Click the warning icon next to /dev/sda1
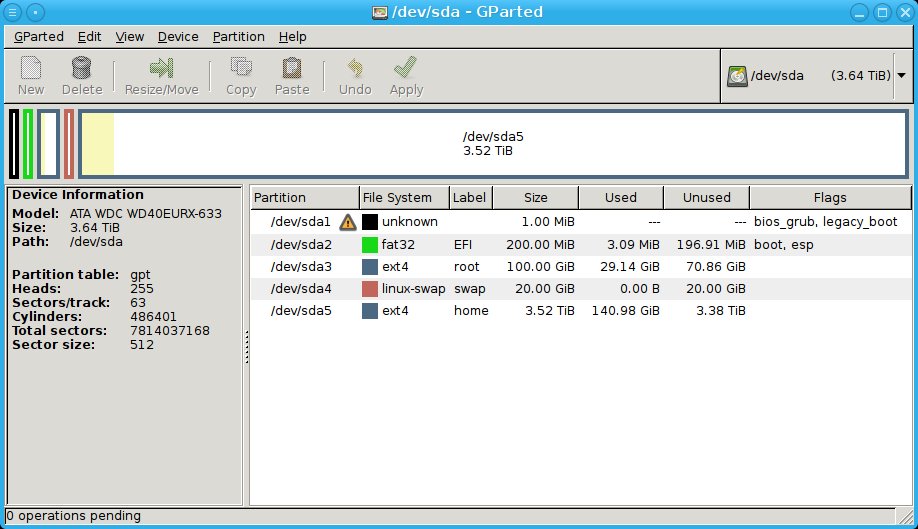This screenshot has width=918, height=529. [x=348, y=222]
